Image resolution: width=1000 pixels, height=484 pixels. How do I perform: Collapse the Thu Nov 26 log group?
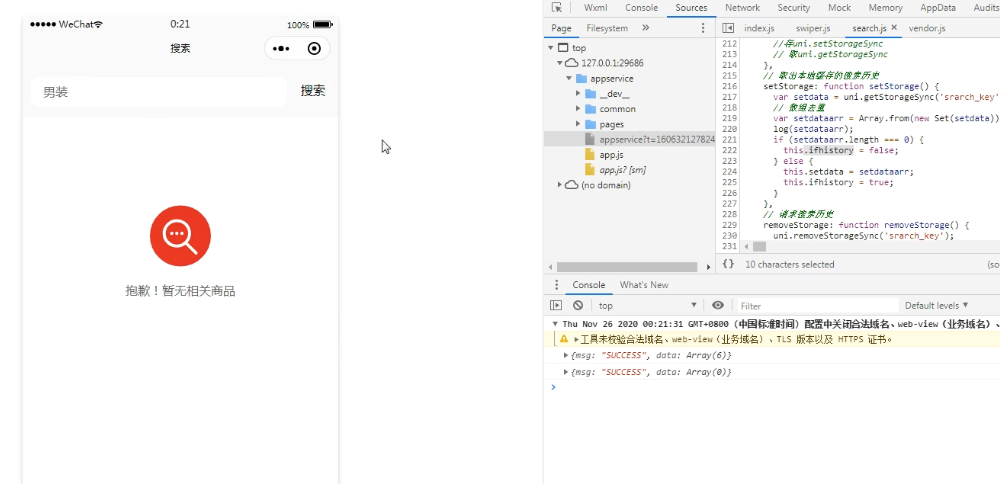pyautogui.click(x=555, y=324)
